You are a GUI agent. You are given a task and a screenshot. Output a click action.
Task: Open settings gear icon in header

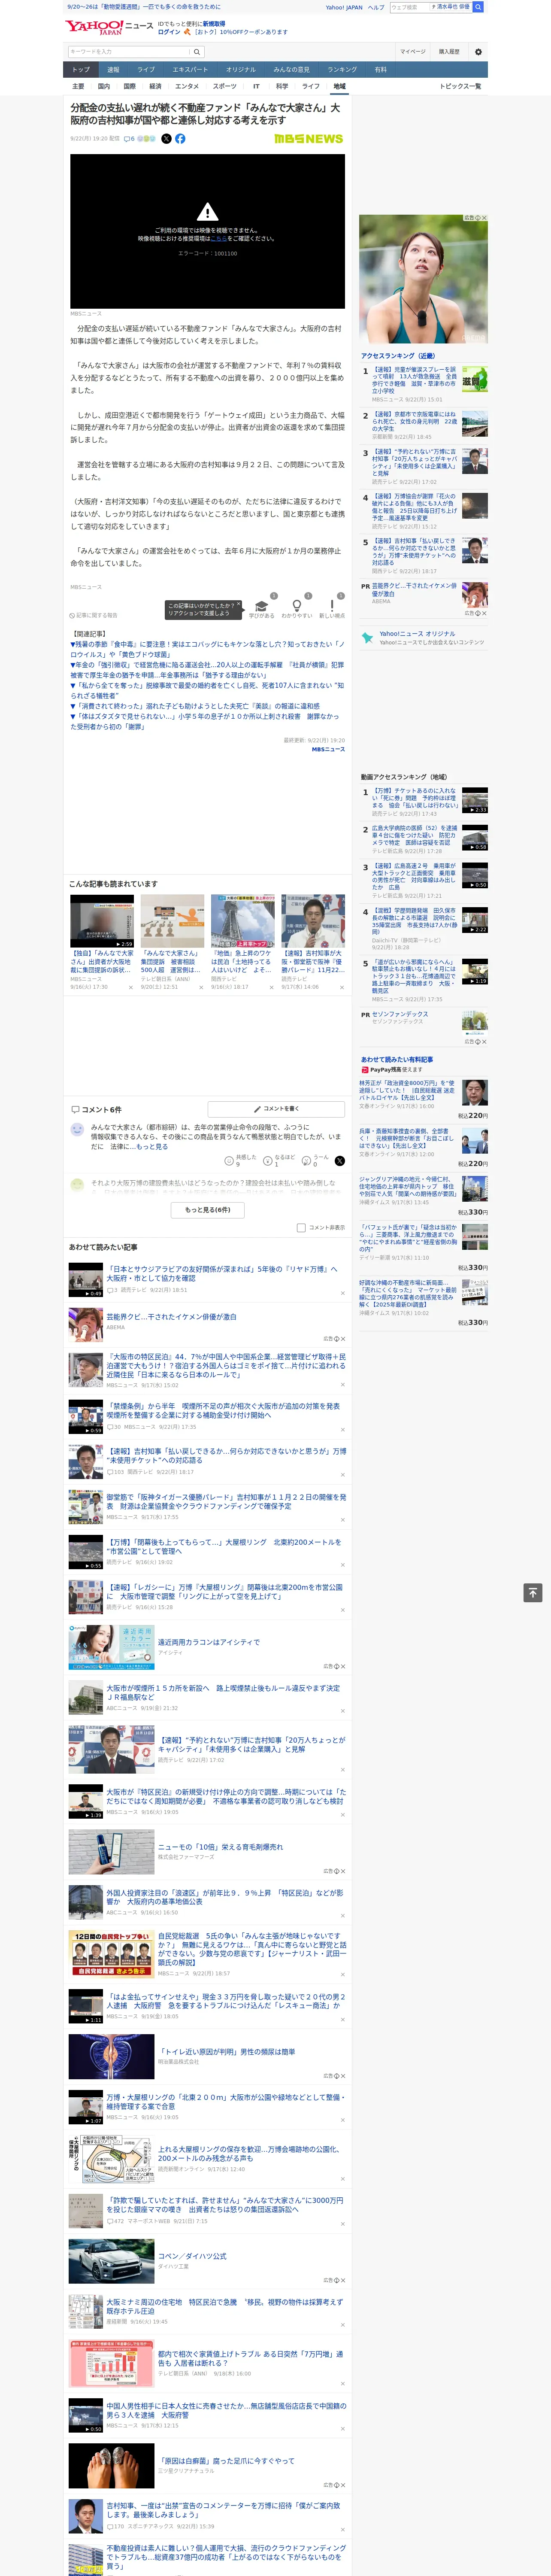click(x=478, y=52)
